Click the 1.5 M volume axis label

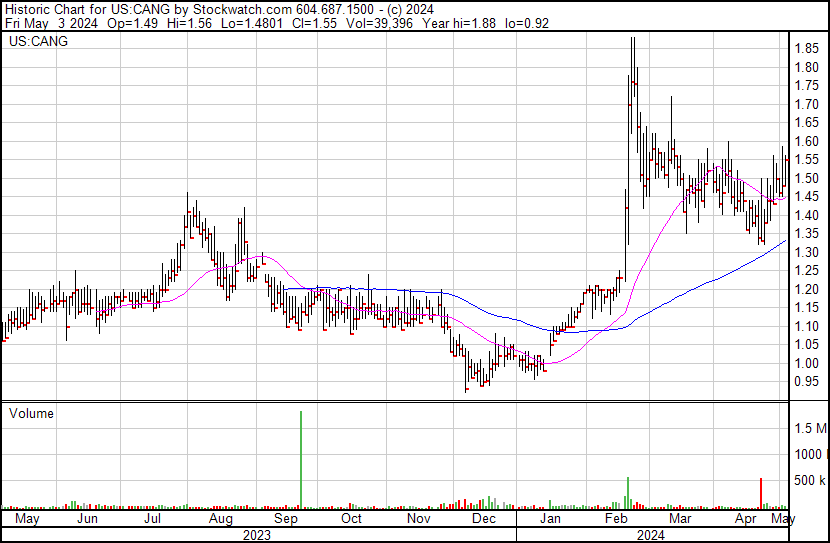coord(811,429)
